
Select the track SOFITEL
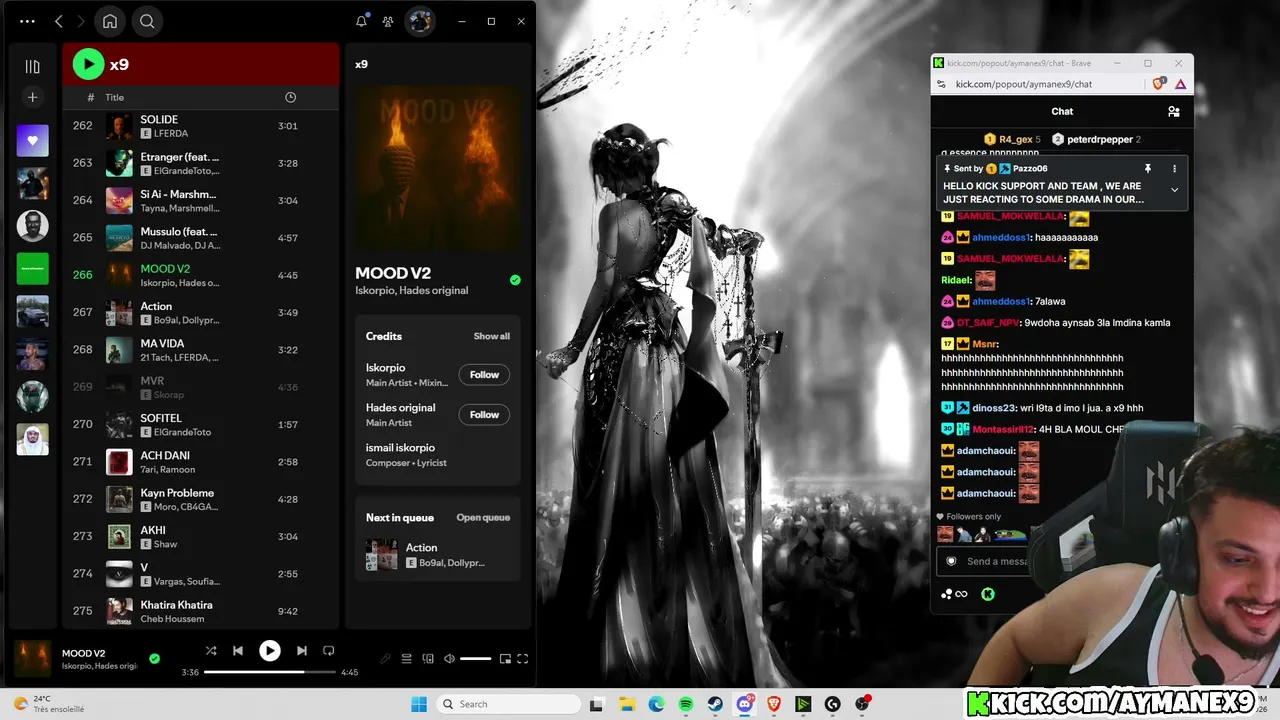(x=200, y=424)
